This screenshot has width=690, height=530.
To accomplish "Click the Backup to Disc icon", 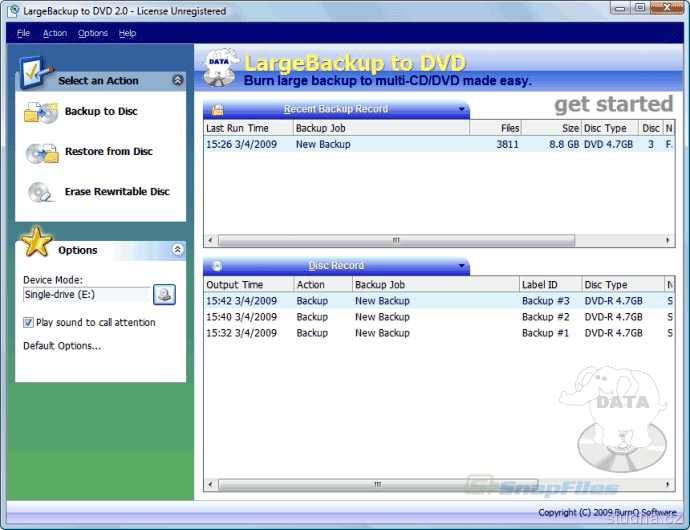I will (x=41, y=112).
